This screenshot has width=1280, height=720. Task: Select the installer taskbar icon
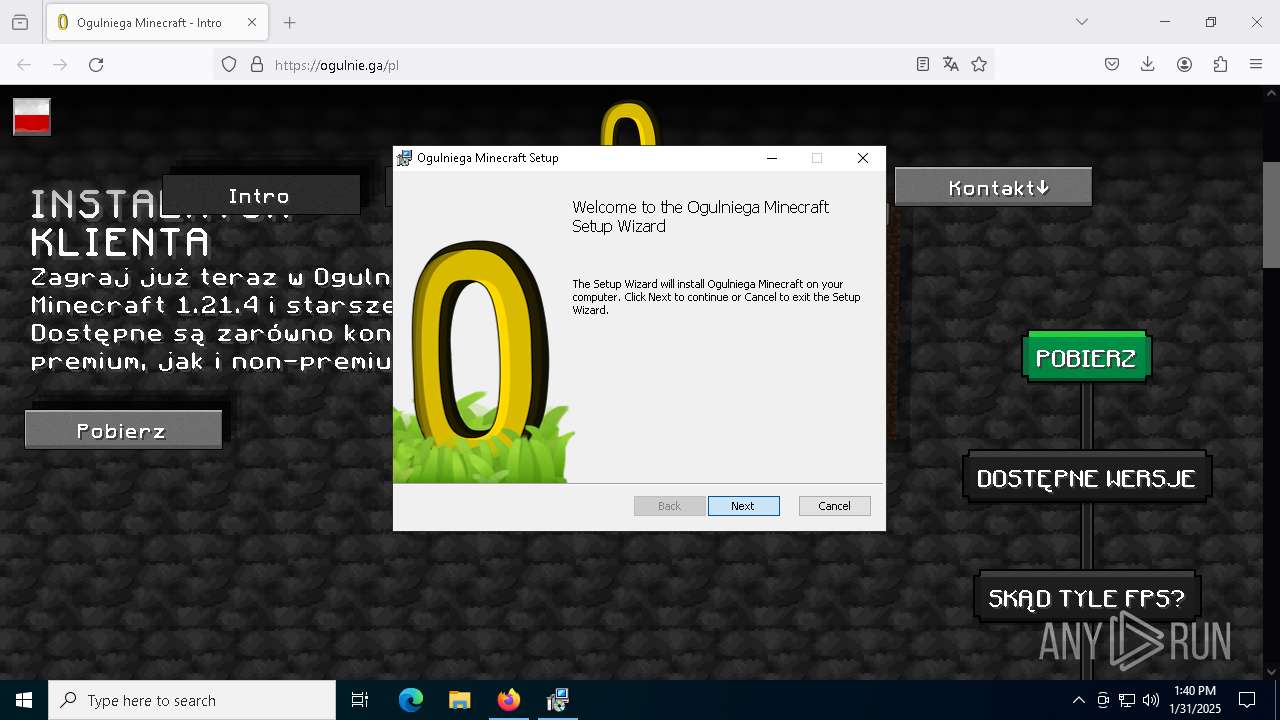[558, 700]
